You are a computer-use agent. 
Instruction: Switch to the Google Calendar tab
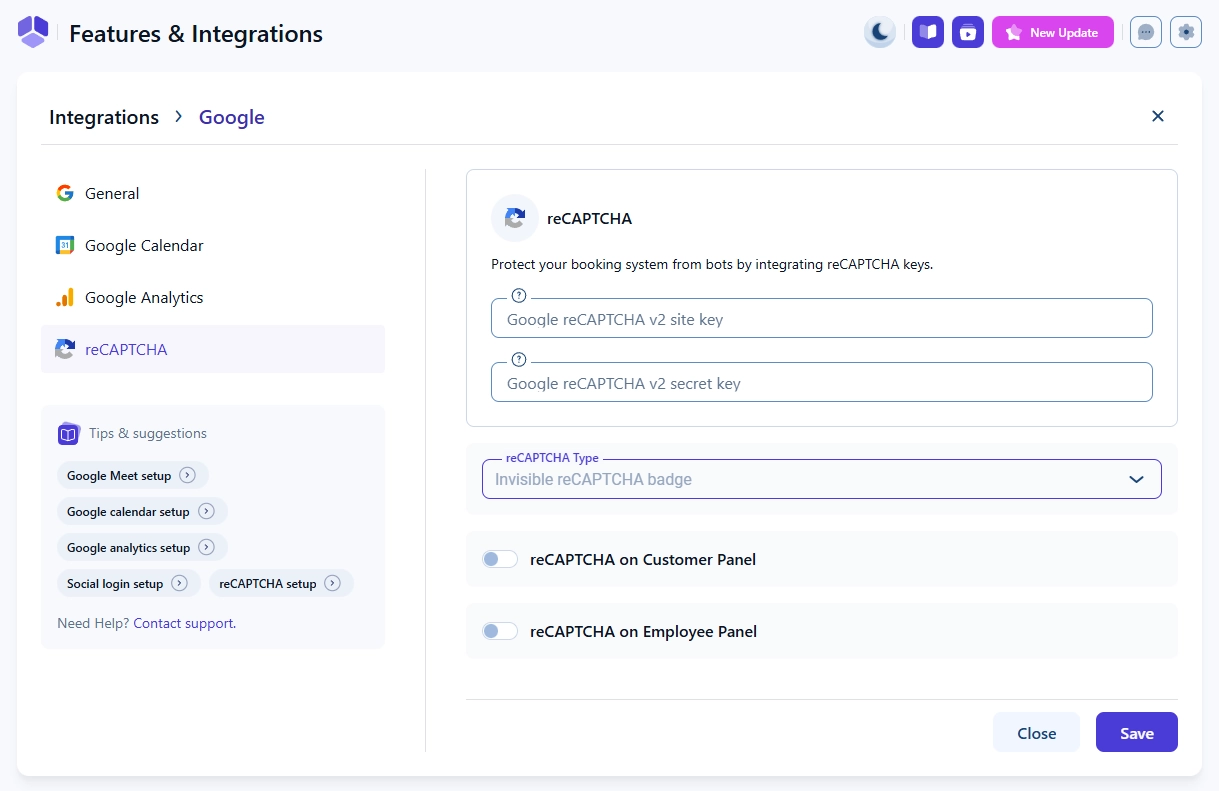coord(144,246)
